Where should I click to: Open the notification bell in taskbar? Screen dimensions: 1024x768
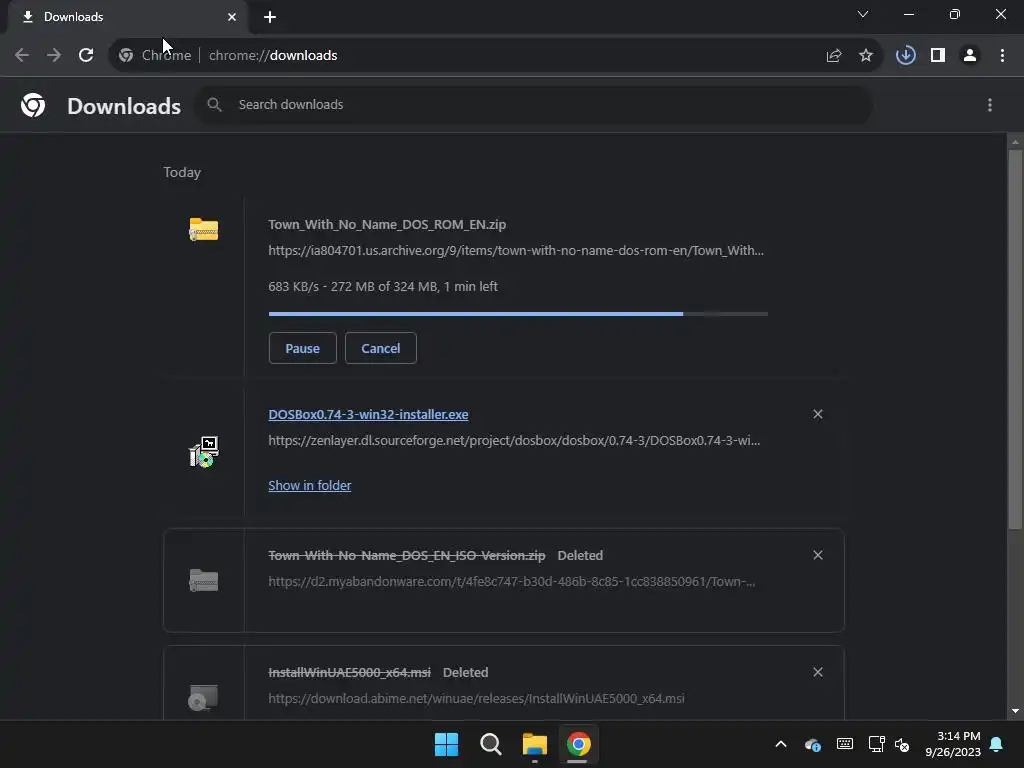997,744
